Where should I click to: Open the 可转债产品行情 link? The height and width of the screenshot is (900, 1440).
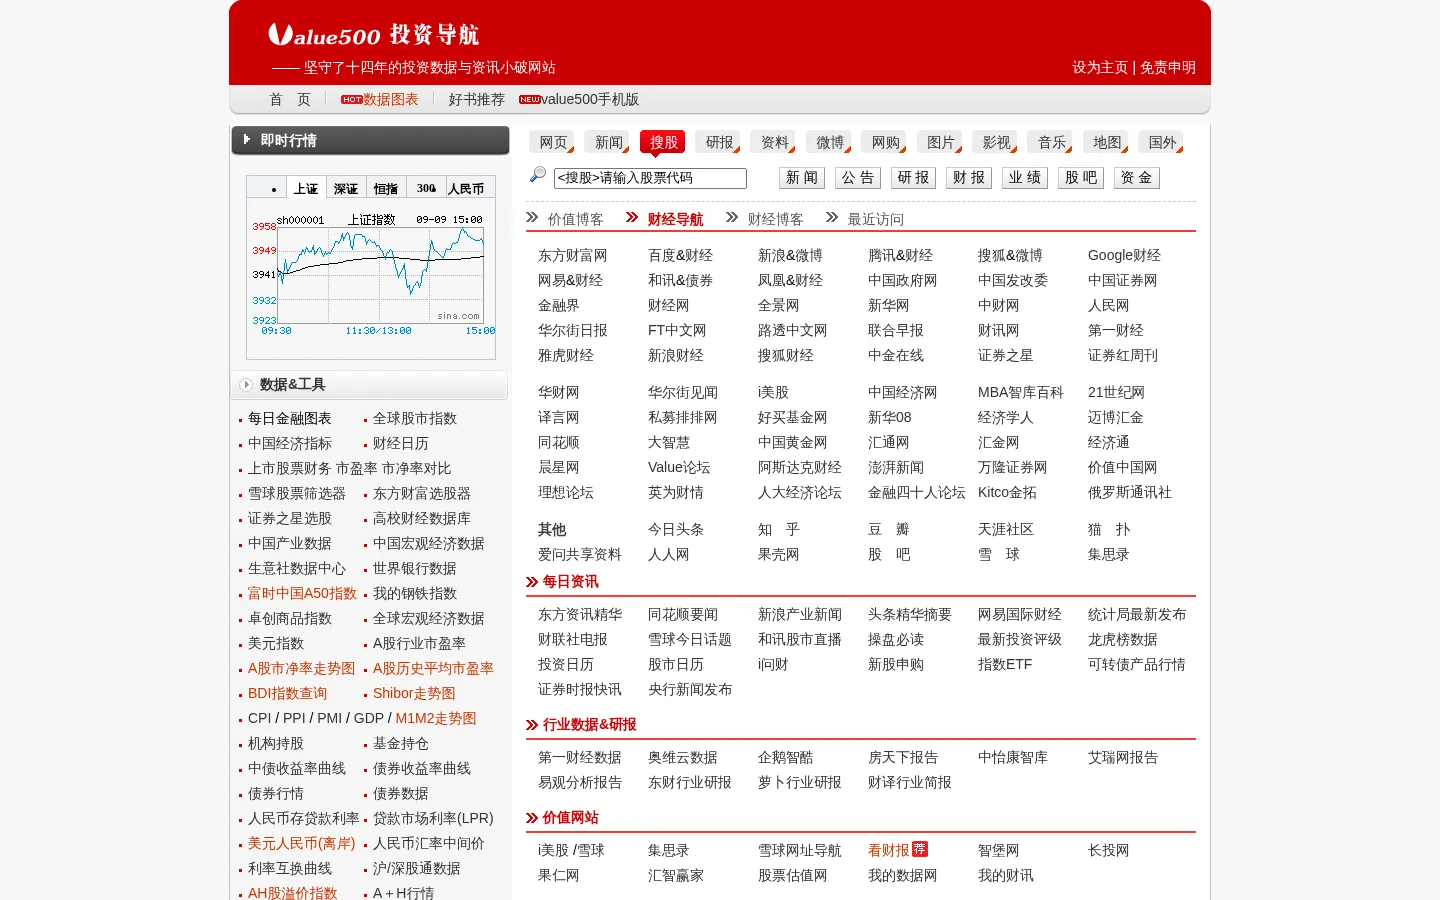tap(1136, 664)
